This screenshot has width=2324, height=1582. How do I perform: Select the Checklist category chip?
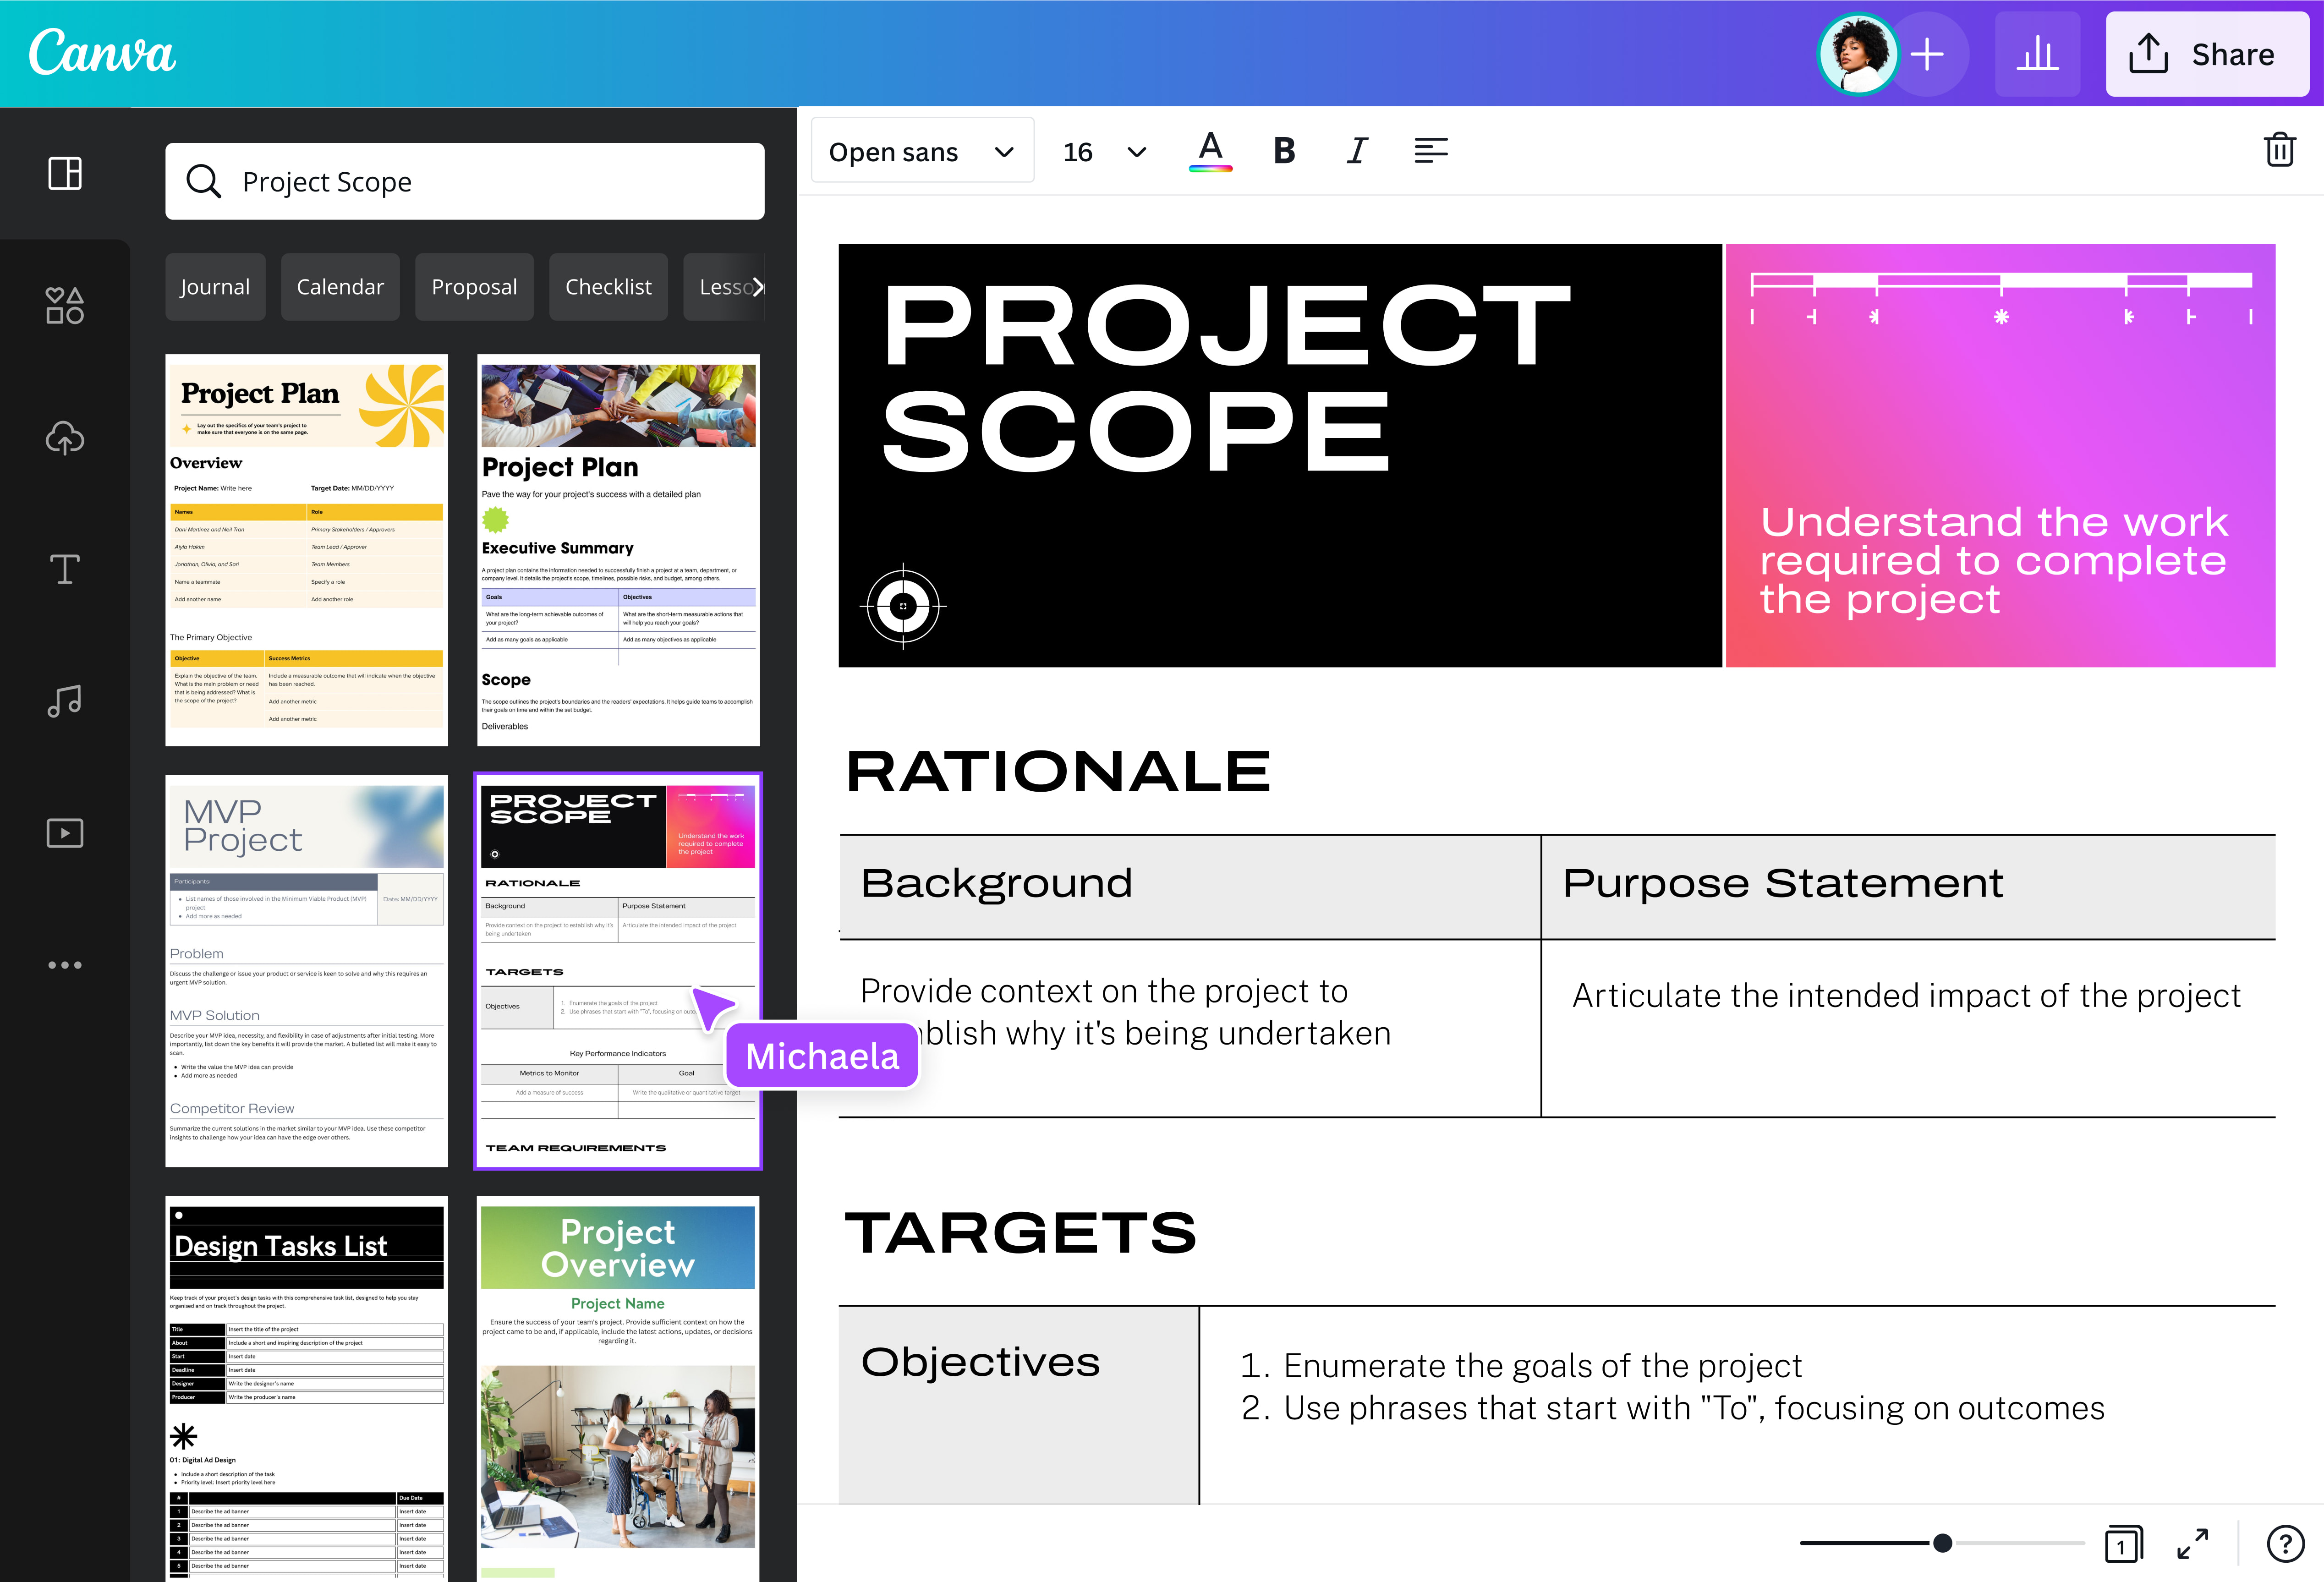tap(608, 287)
